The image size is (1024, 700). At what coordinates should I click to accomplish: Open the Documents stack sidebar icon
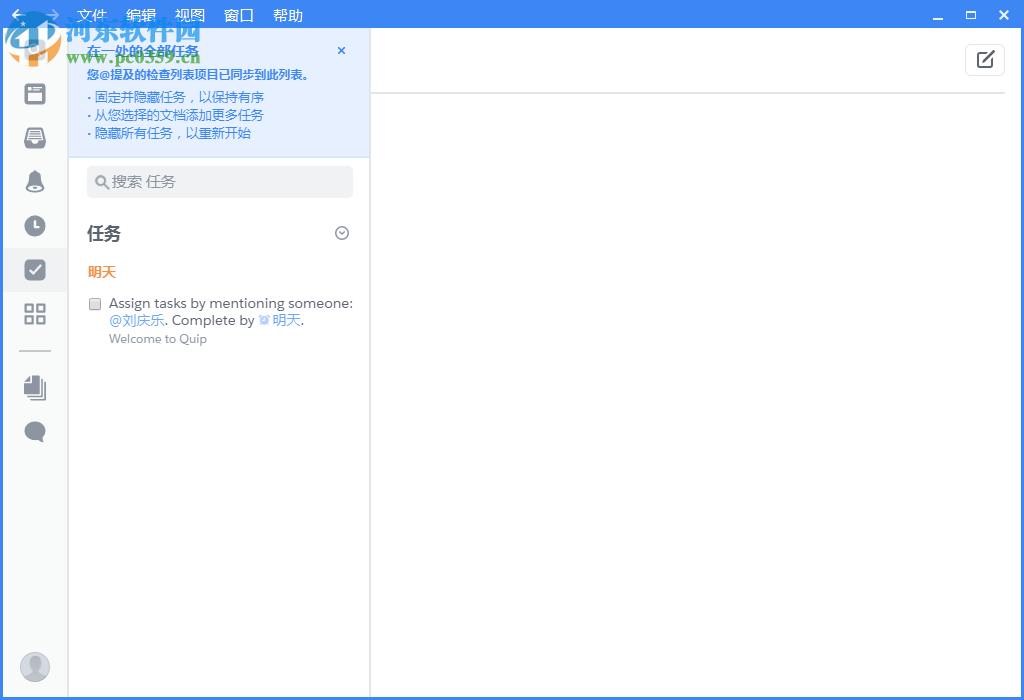pos(35,388)
